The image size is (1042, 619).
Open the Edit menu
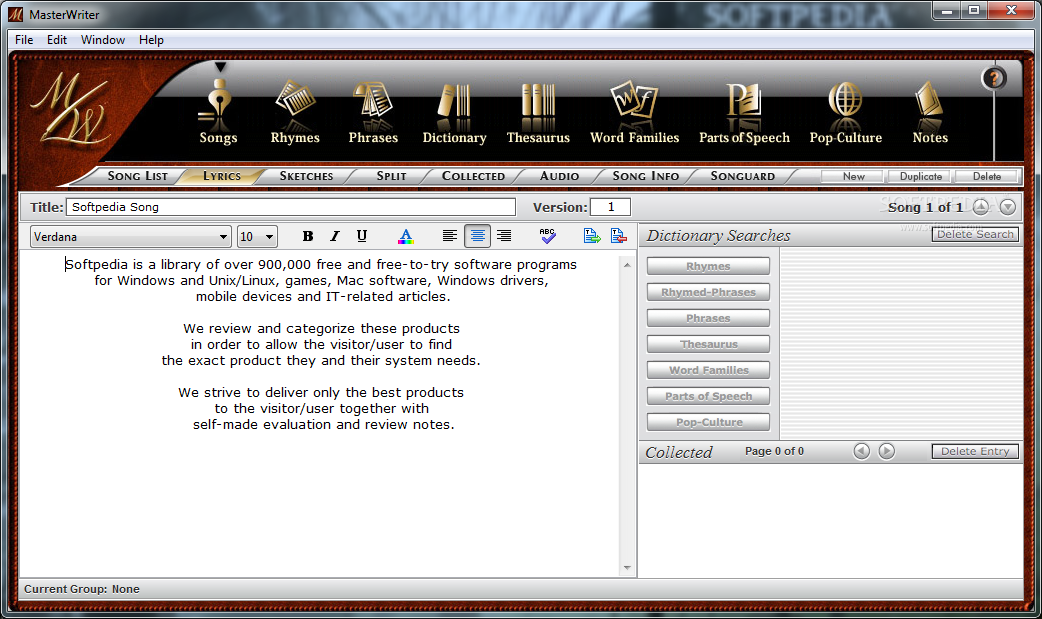56,40
